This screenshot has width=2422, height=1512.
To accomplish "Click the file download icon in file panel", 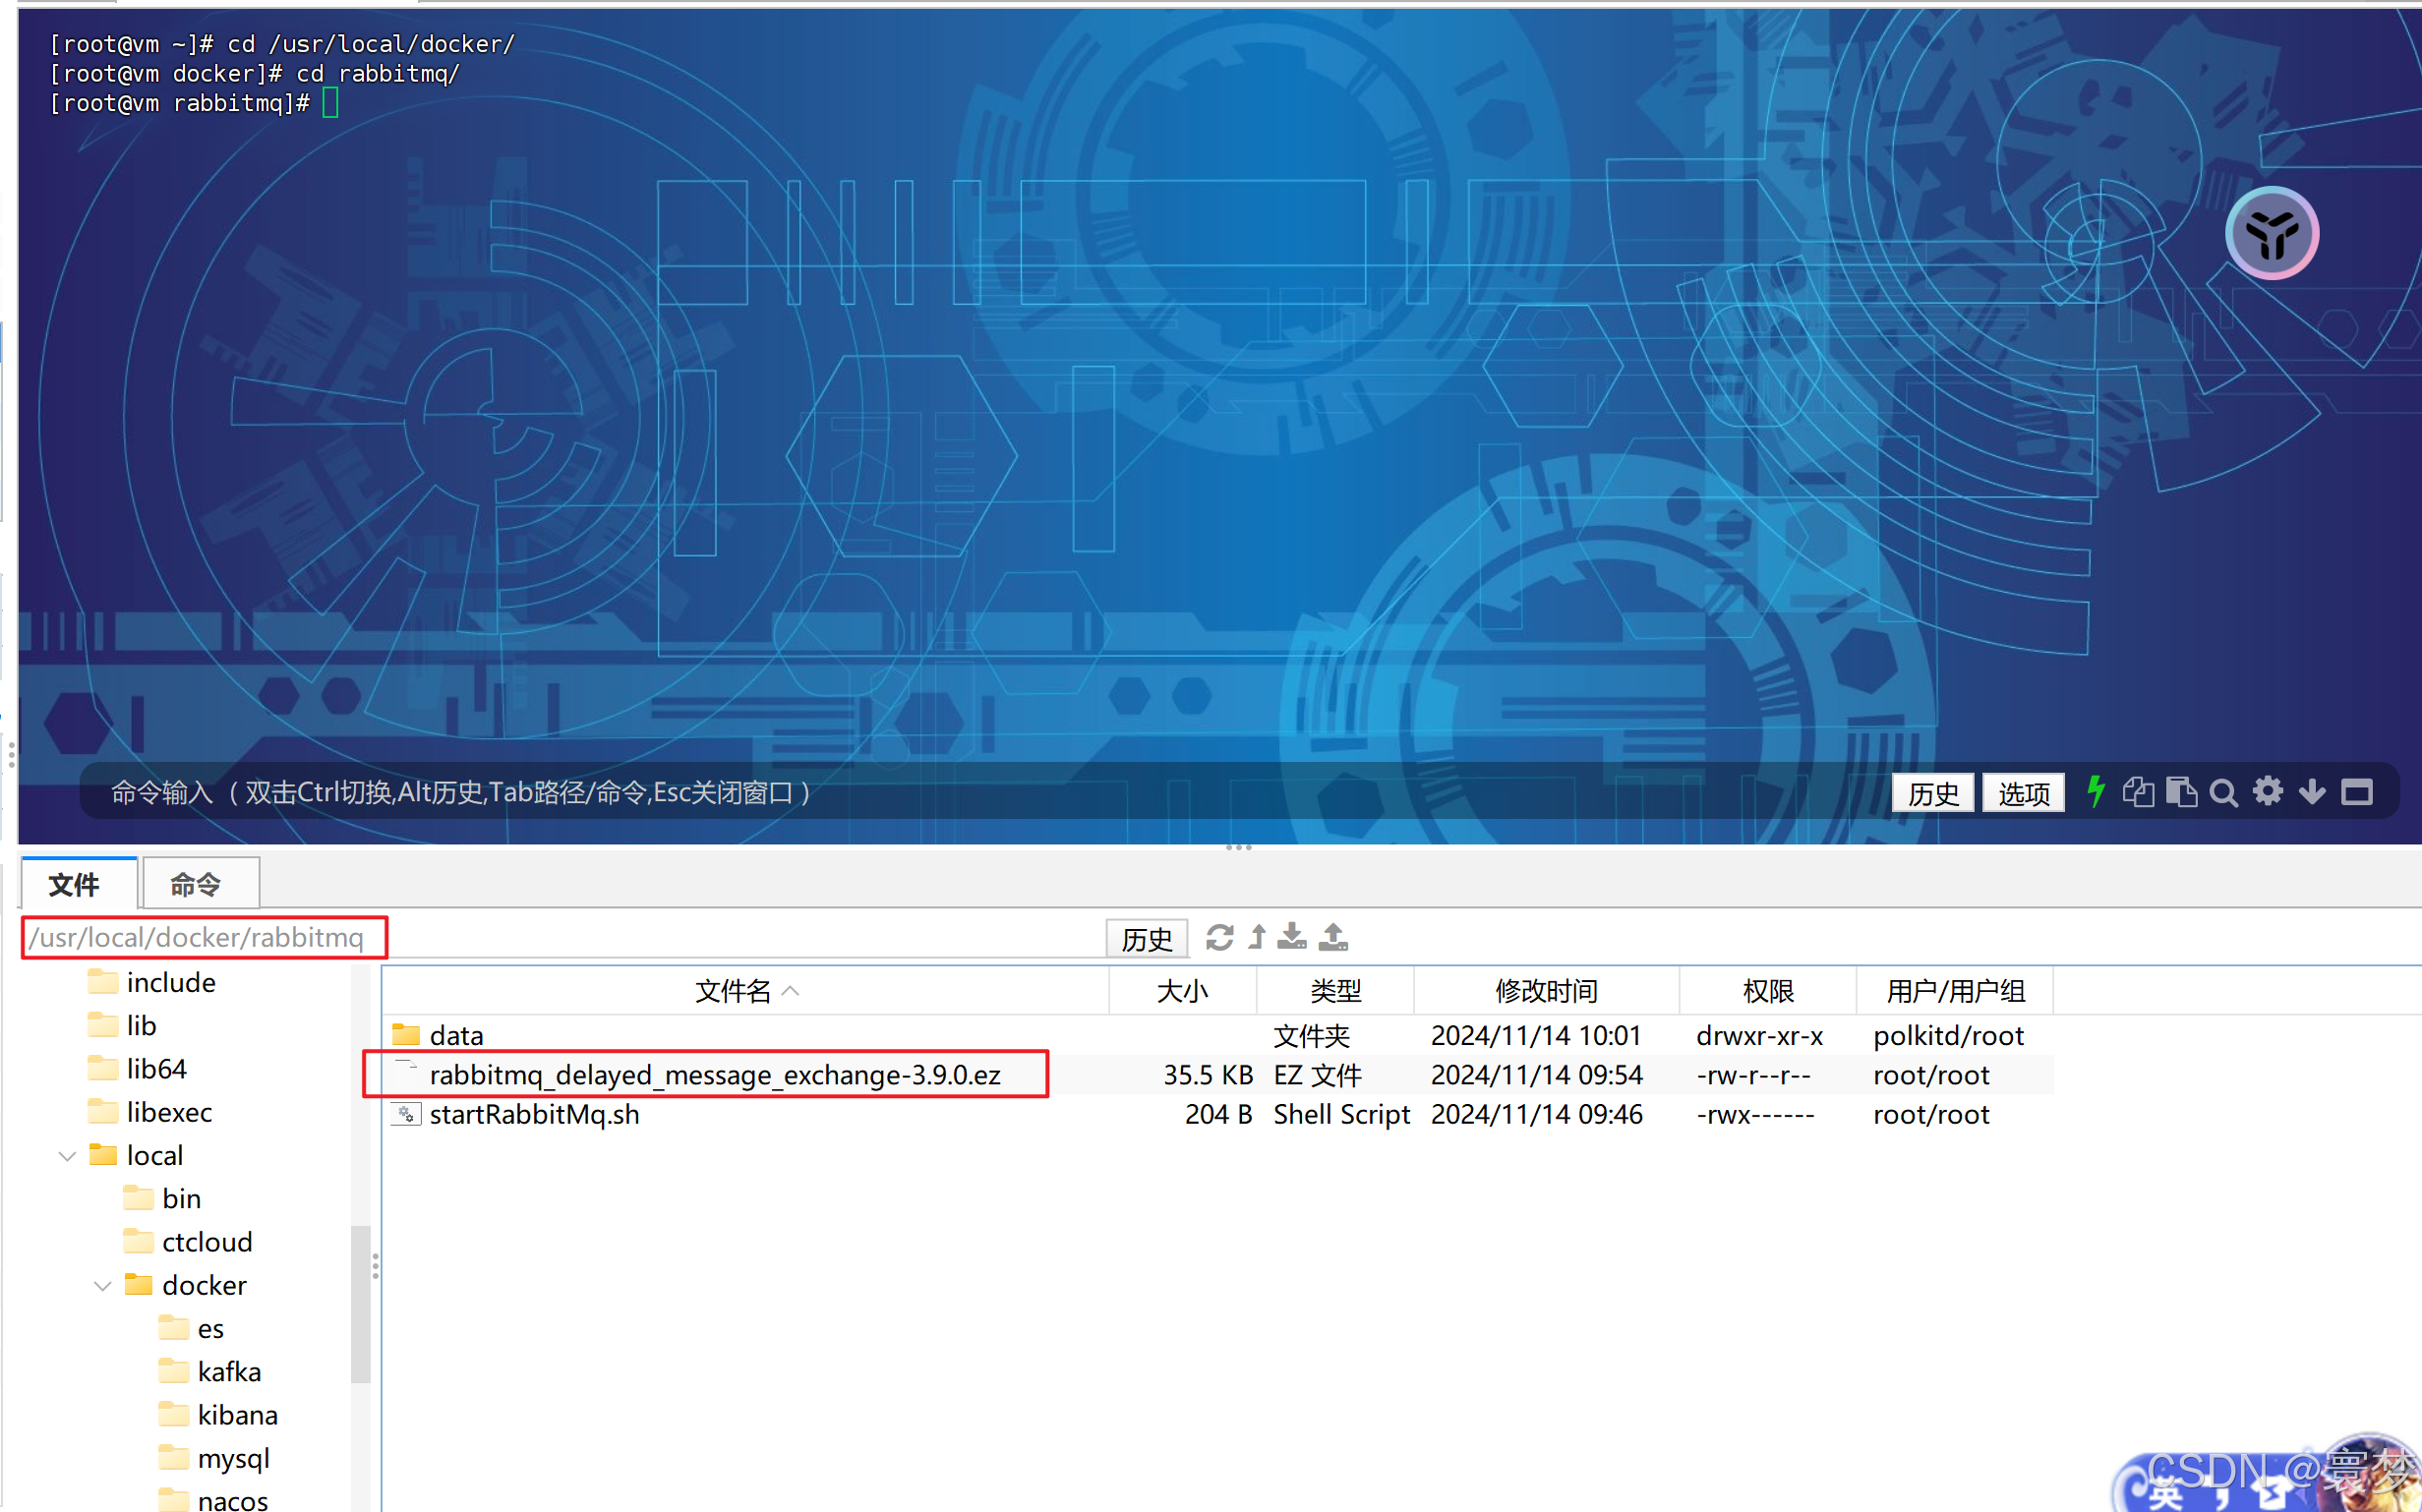I will tap(1292, 938).
